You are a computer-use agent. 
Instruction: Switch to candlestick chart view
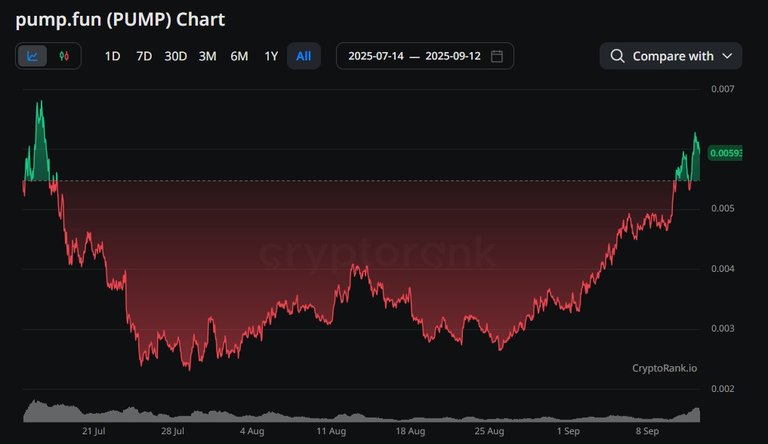pyautogui.click(x=64, y=56)
